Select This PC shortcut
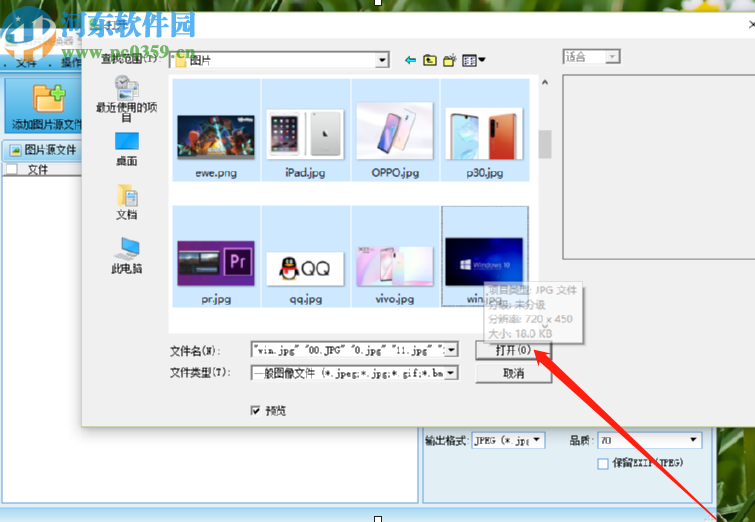Screen dimensions: 755x522 127,256
